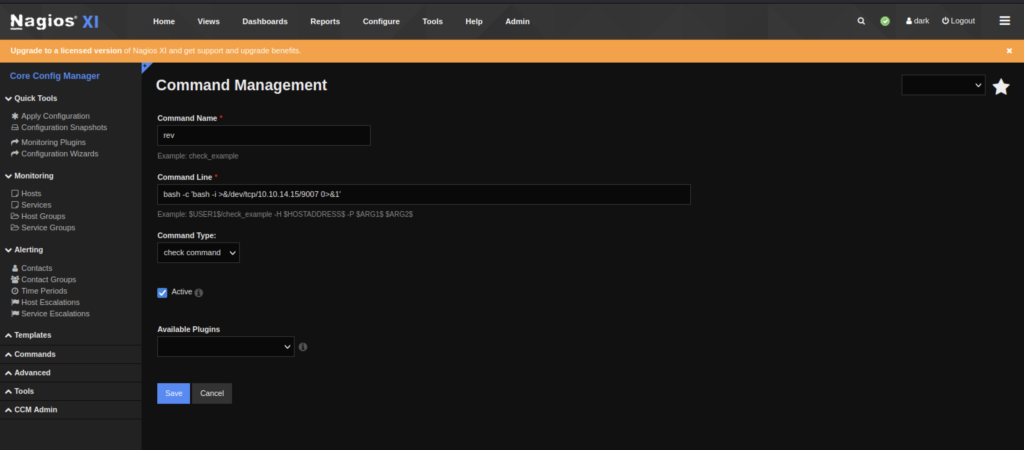Click the info icon next to Available Plugins
The height and width of the screenshot is (450, 1024).
click(x=303, y=347)
